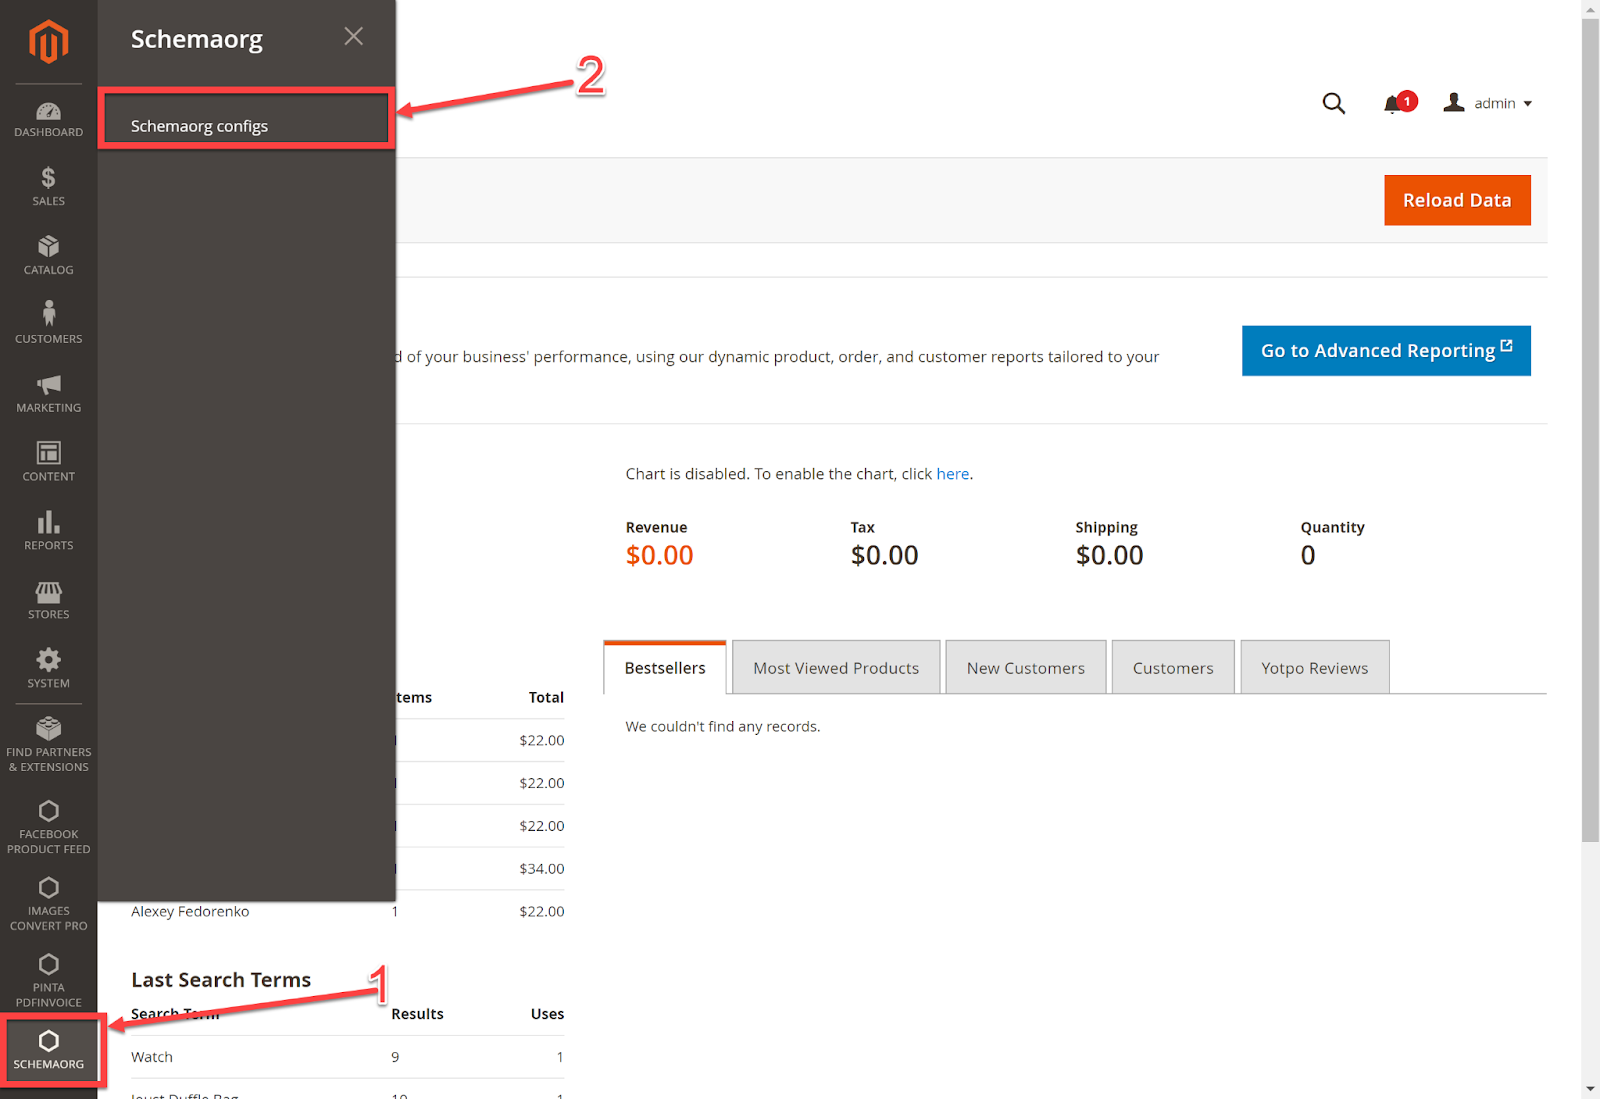Expand the admin account dropdown
This screenshot has width=1600, height=1099.
pyautogui.click(x=1488, y=103)
